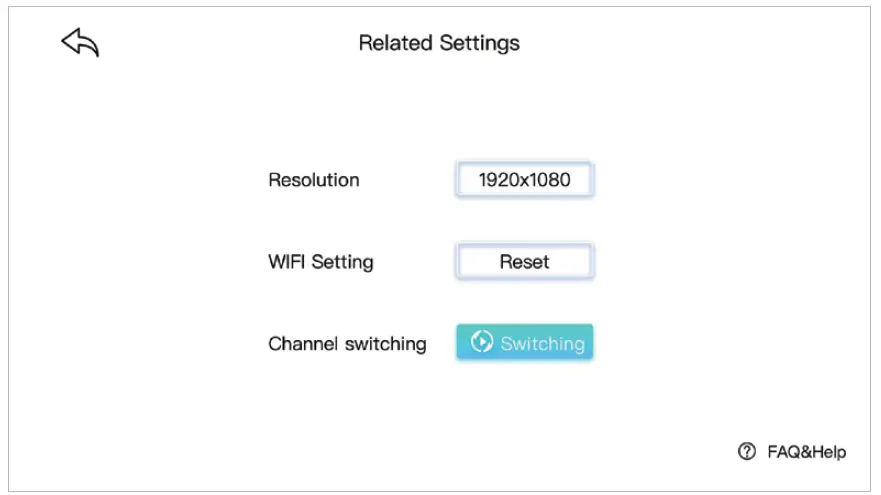Tap the Related Settings header text
Screen dimensions: 881x495
[439, 43]
